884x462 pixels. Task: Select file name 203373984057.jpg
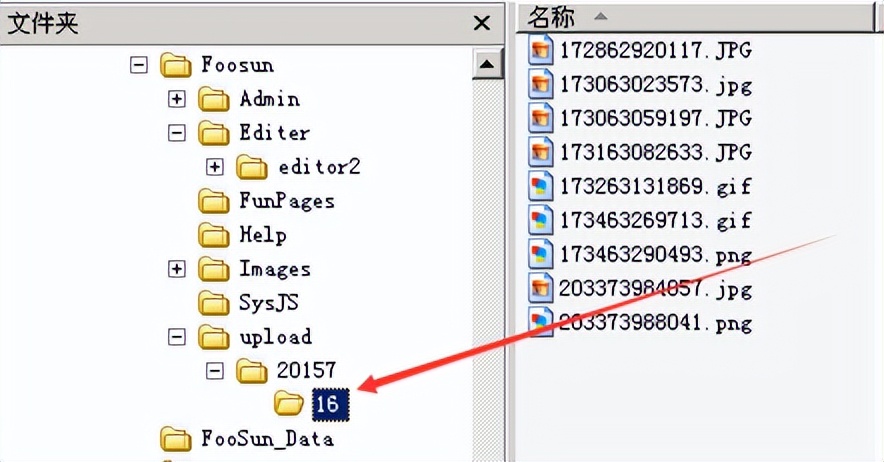click(x=656, y=289)
